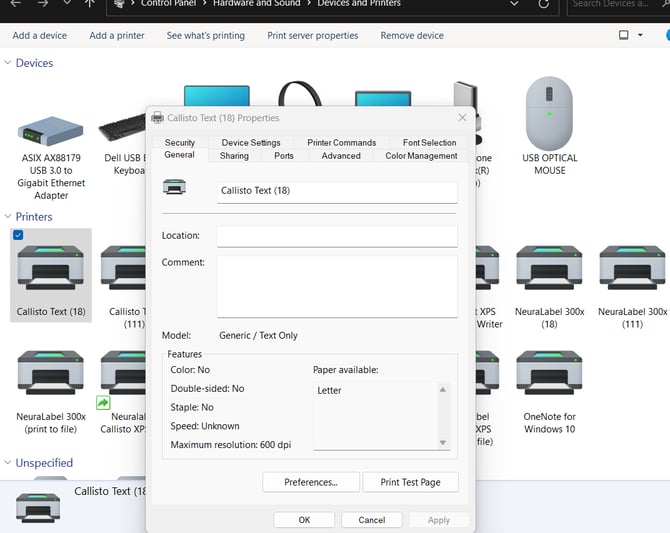Switch to the Device Settings tab
The image size is (670, 533).
pos(251,143)
